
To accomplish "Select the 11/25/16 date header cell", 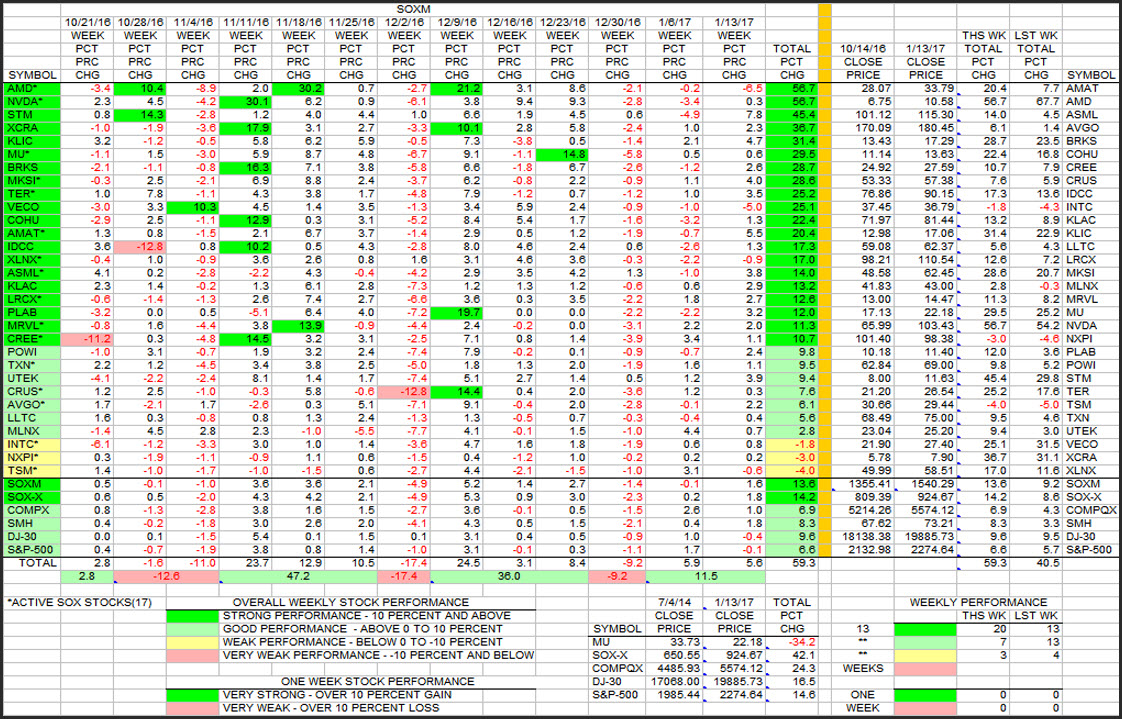I will click(351, 23).
